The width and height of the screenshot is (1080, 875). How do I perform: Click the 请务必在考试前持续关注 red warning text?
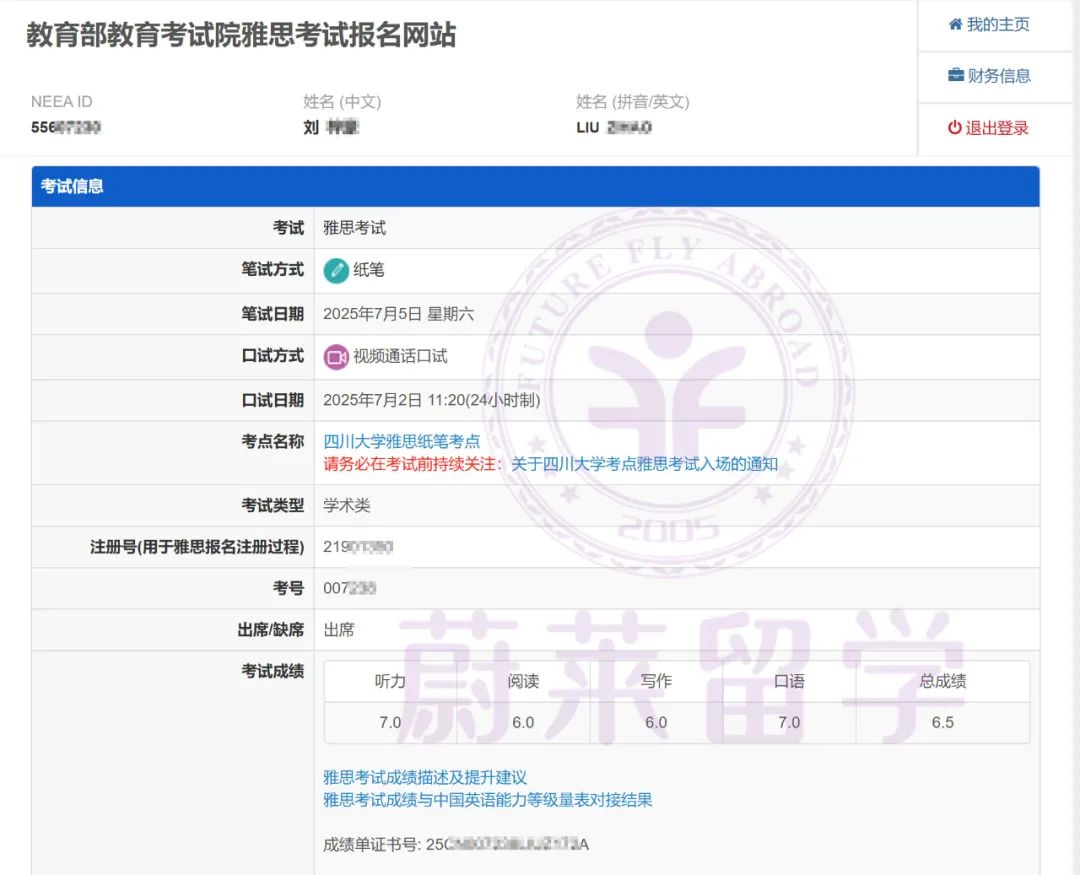pos(413,464)
